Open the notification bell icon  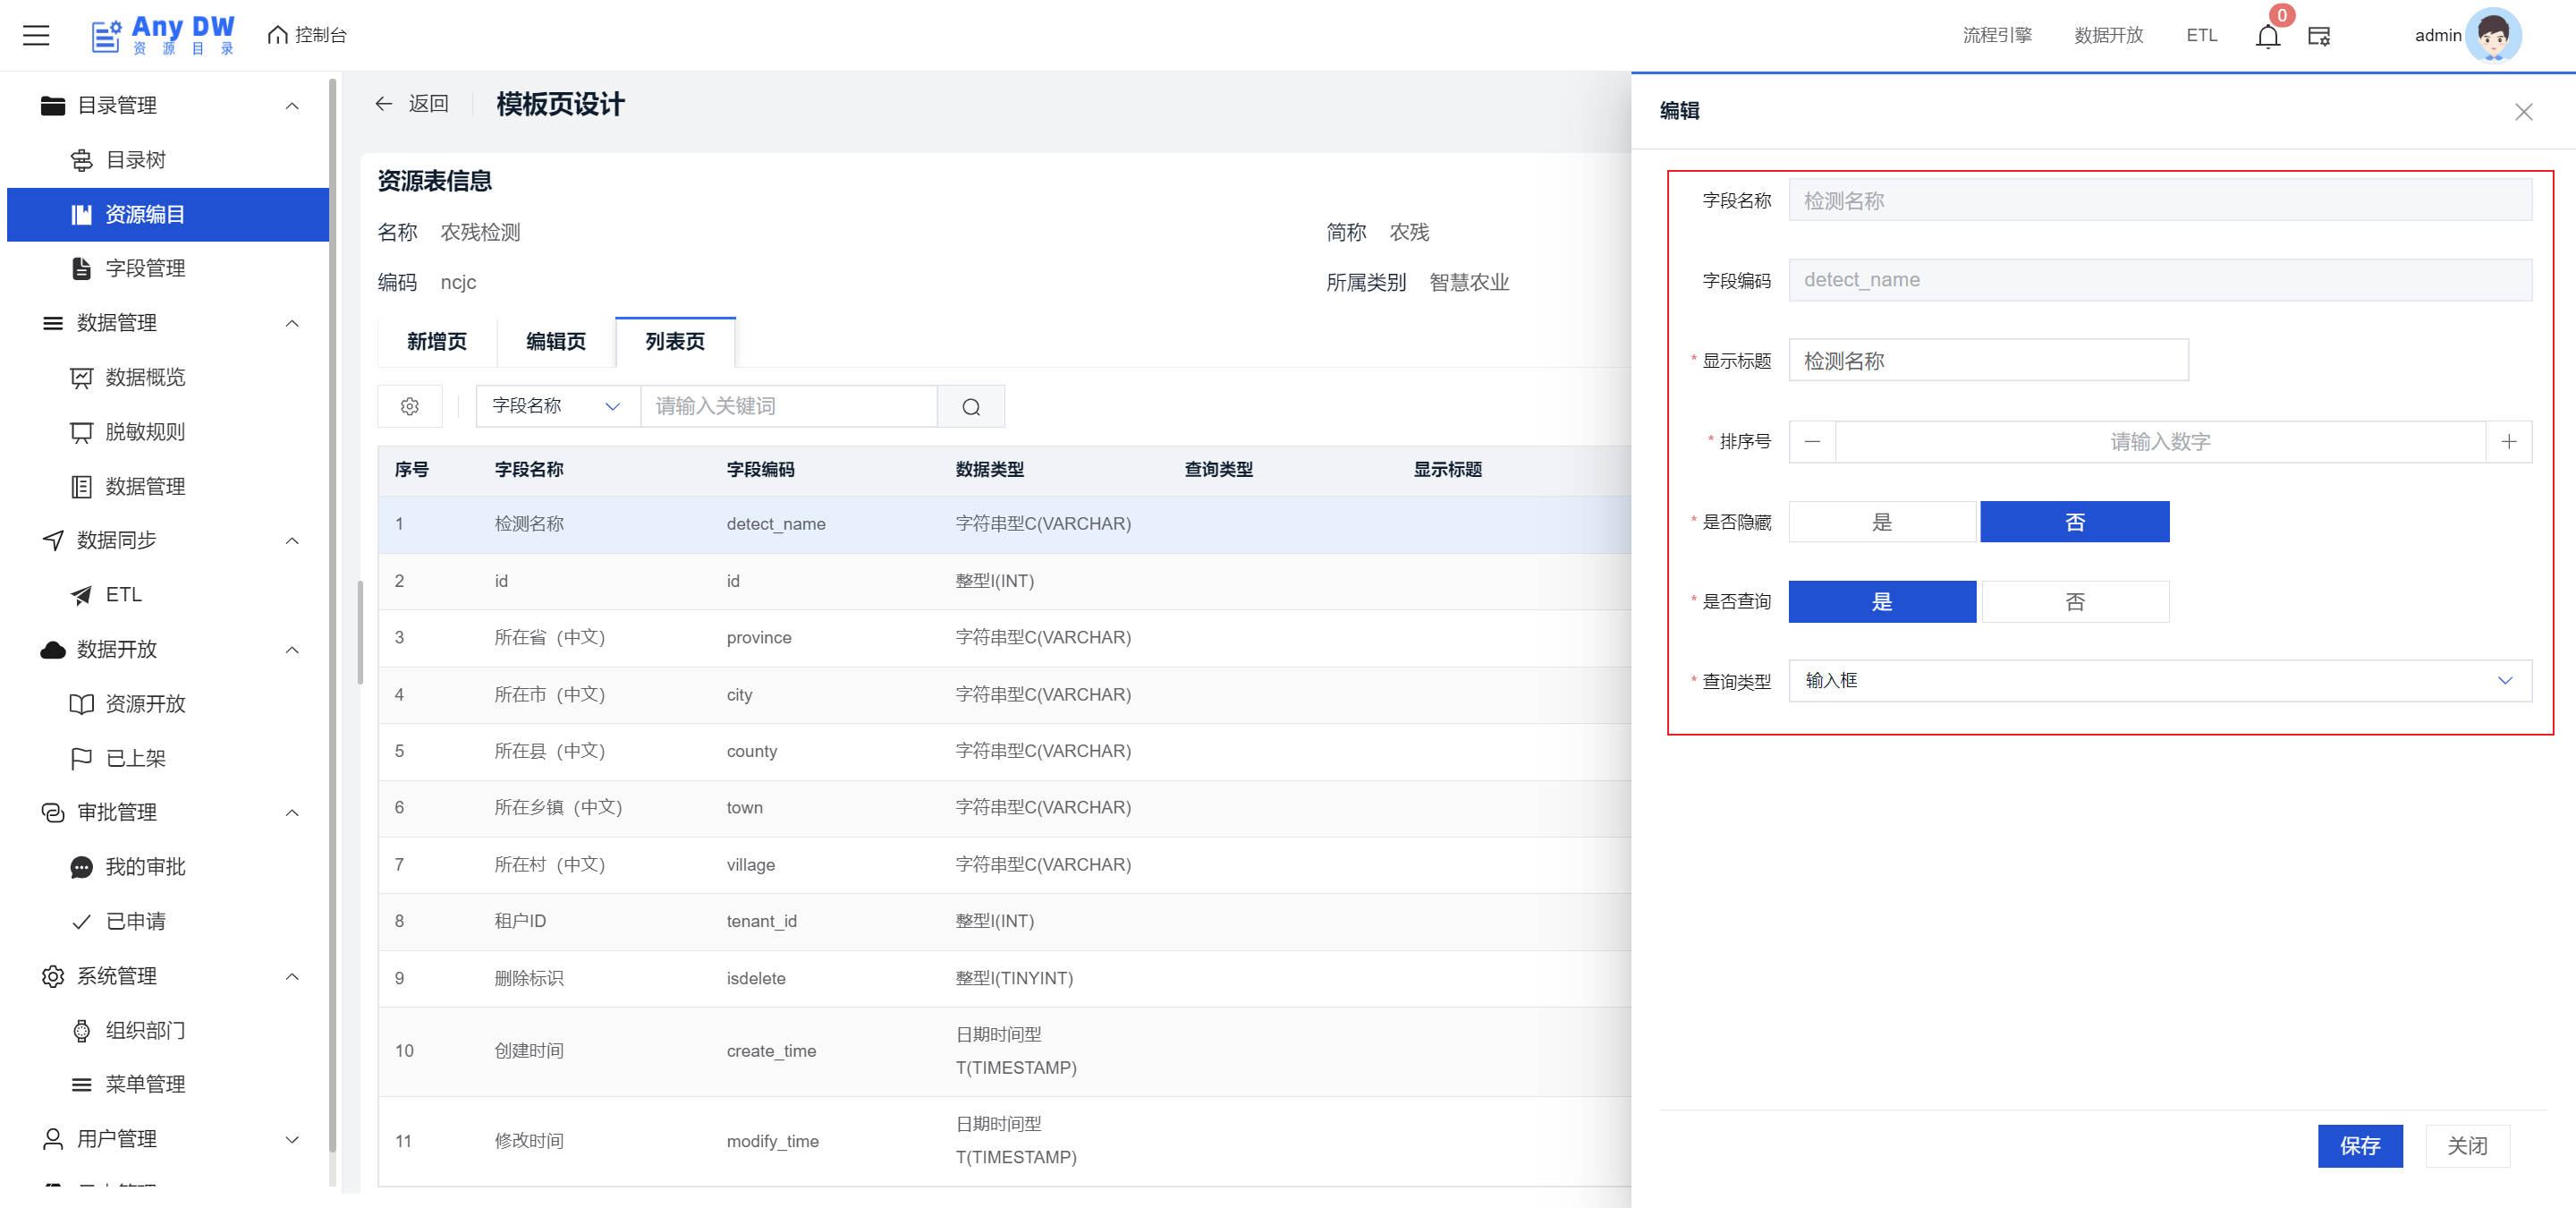(2267, 36)
